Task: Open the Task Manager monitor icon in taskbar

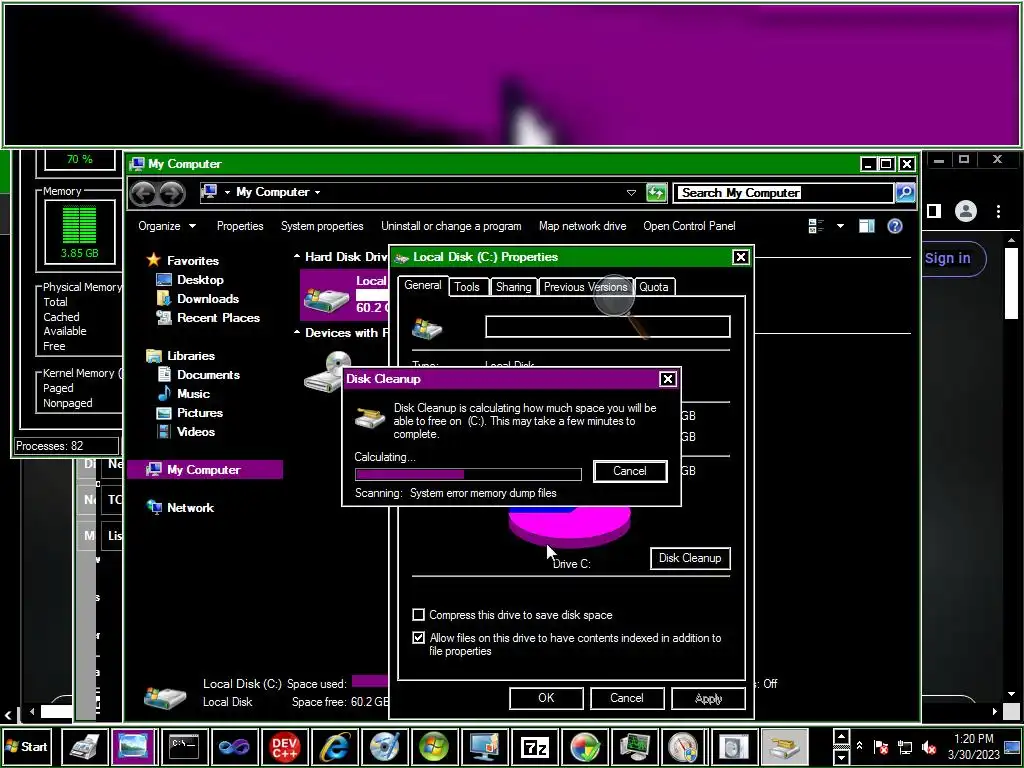Action: (635, 746)
